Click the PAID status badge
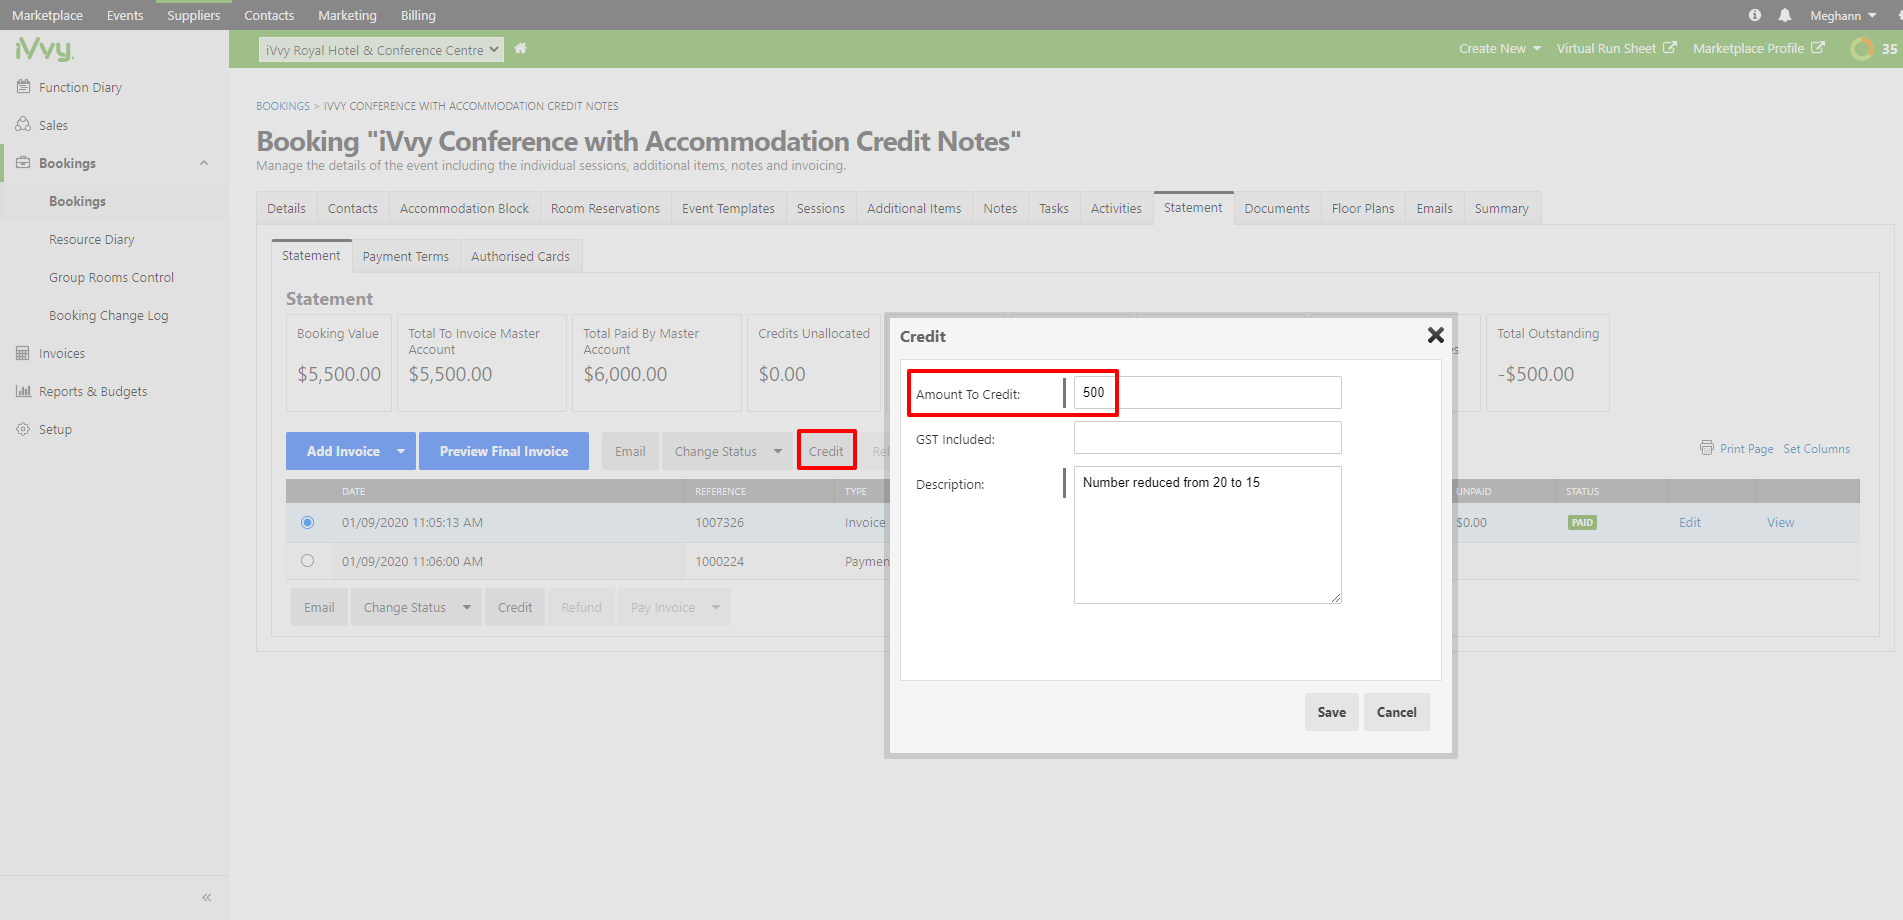Image resolution: width=1903 pixels, height=920 pixels. tap(1582, 522)
